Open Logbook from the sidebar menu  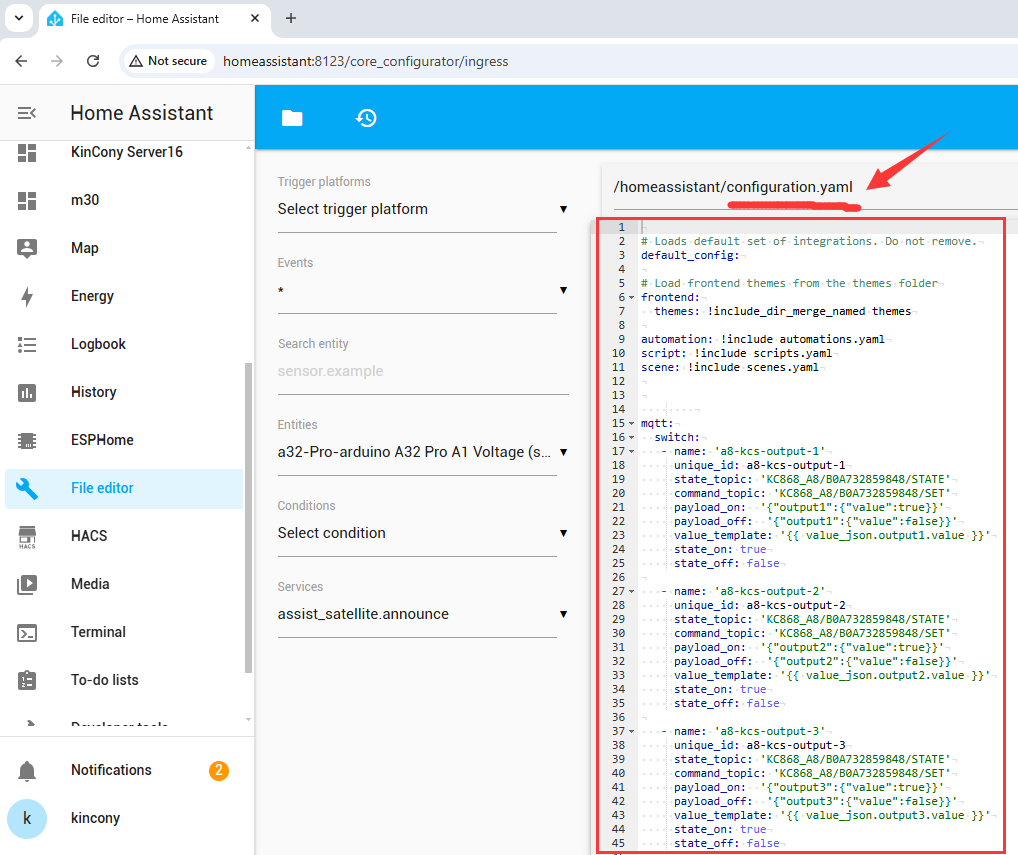pos(98,344)
